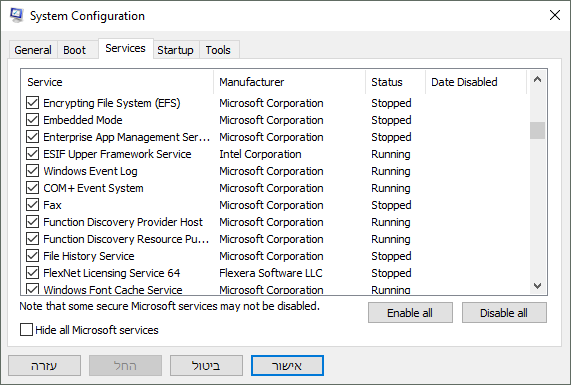Click the Enable all button
This screenshot has width=571, height=385.
pos(410,313)
